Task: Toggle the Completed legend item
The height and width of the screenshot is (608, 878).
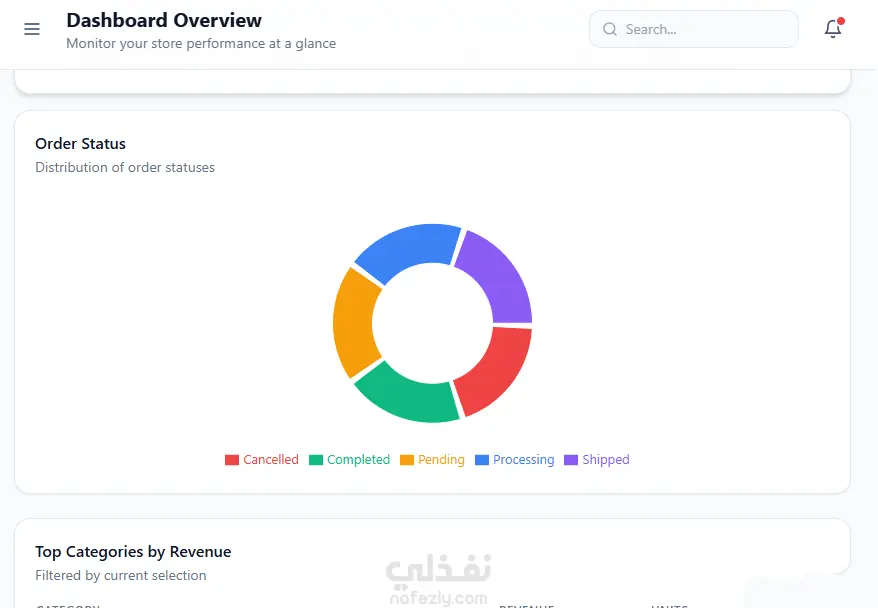Action: pos(349,460)
